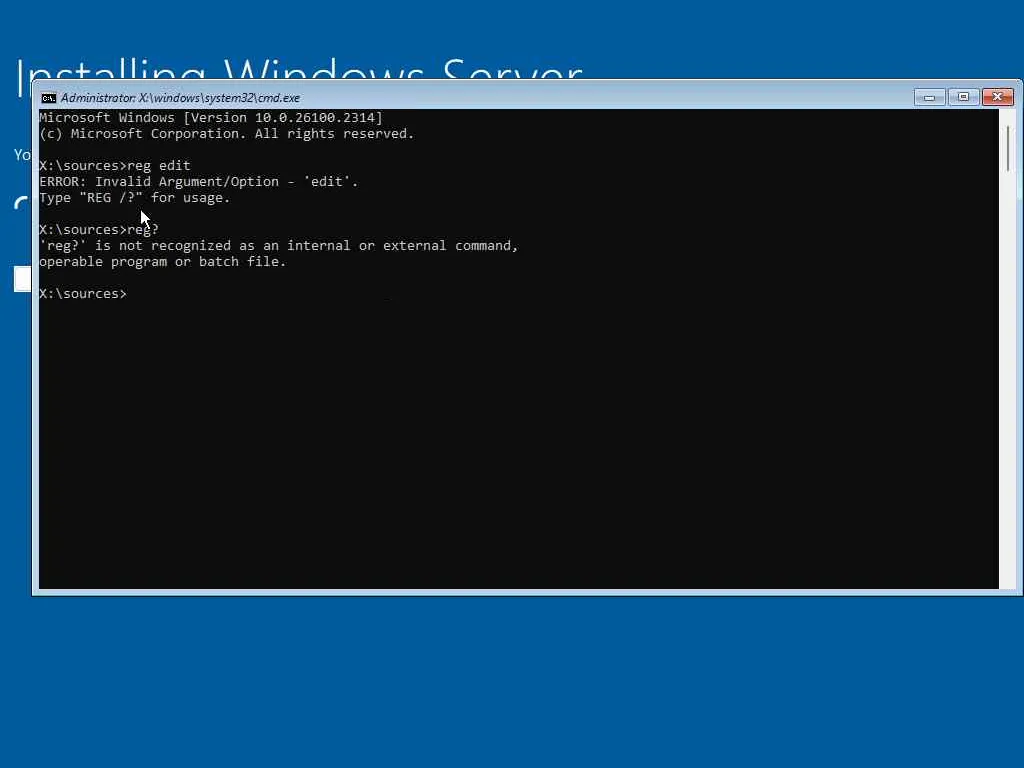
Task: Close the Administrator cmd.exe window
Action: pyautogui.click(x=998, y=97)
